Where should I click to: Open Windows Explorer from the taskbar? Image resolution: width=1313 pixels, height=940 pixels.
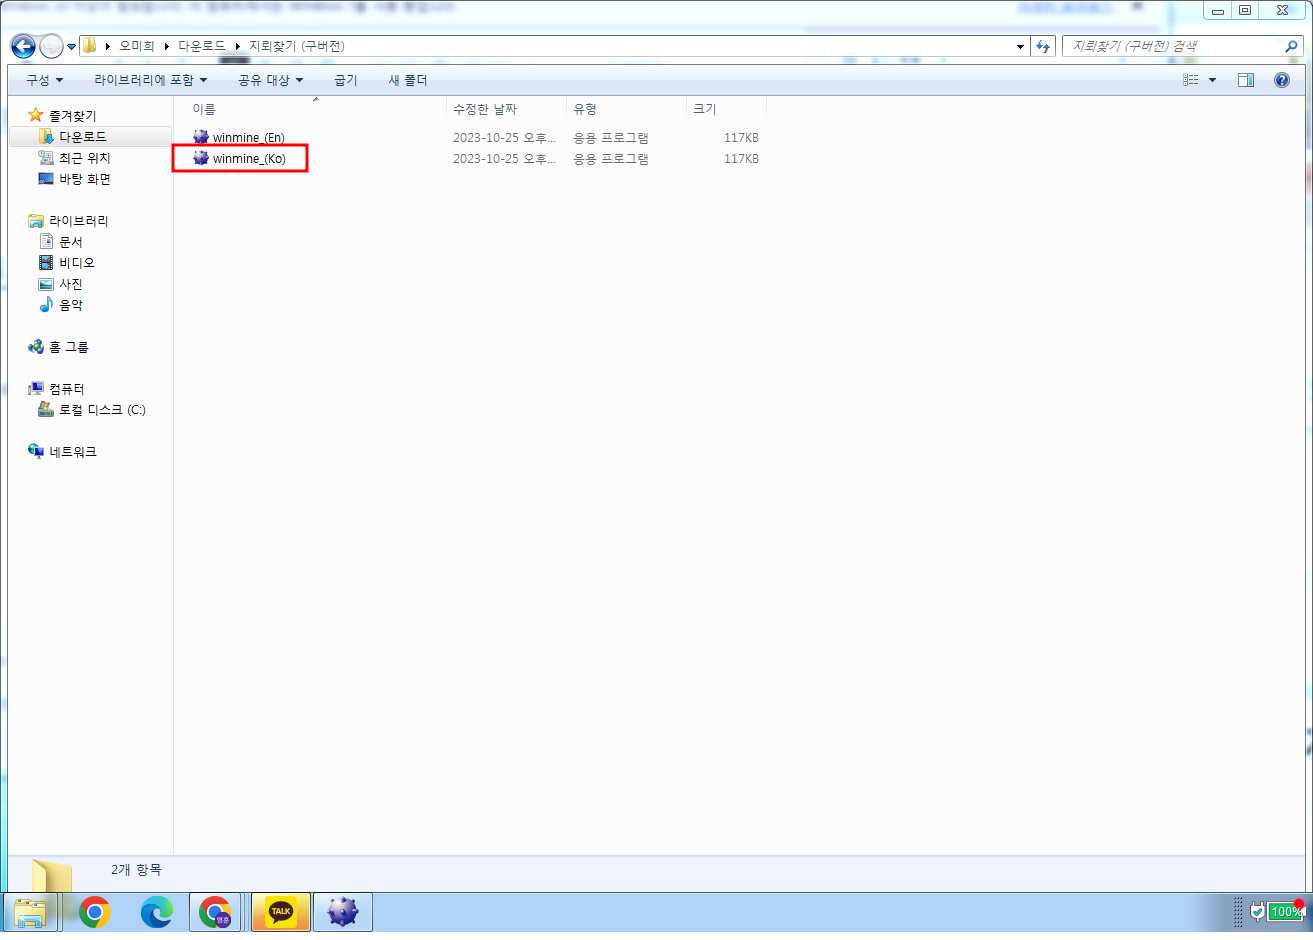[x=31, y=912]
